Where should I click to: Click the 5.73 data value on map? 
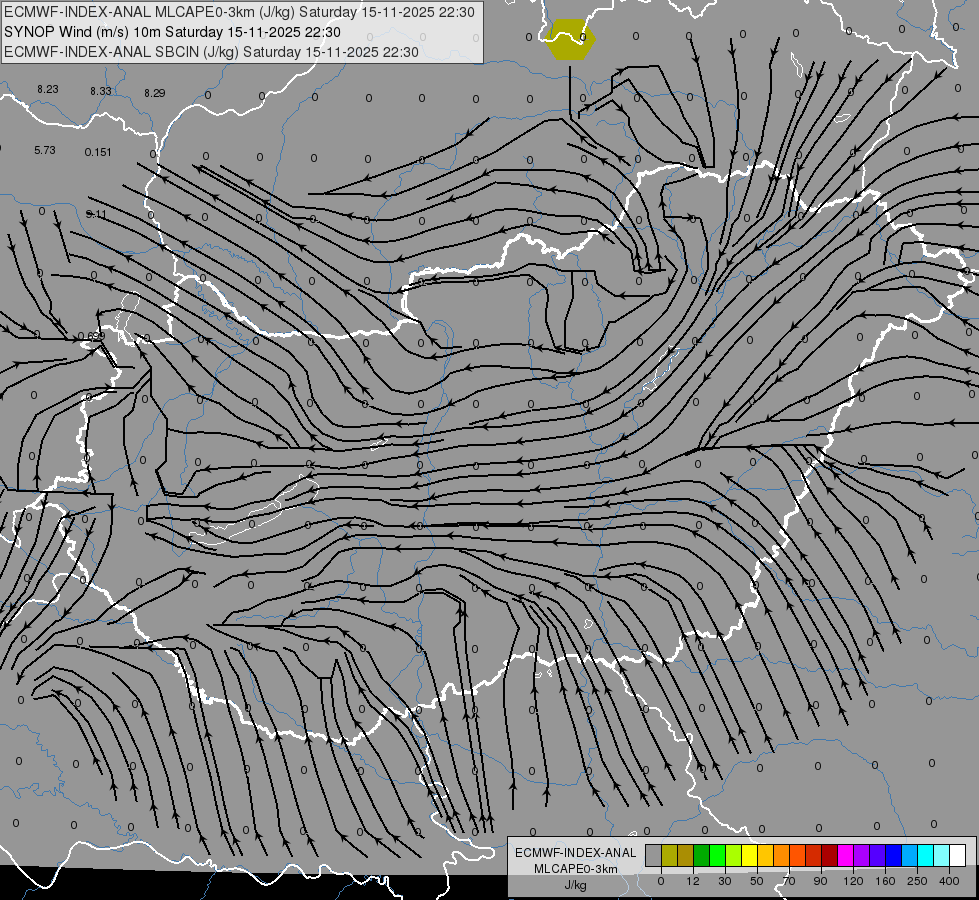click(x=45, y=151)
